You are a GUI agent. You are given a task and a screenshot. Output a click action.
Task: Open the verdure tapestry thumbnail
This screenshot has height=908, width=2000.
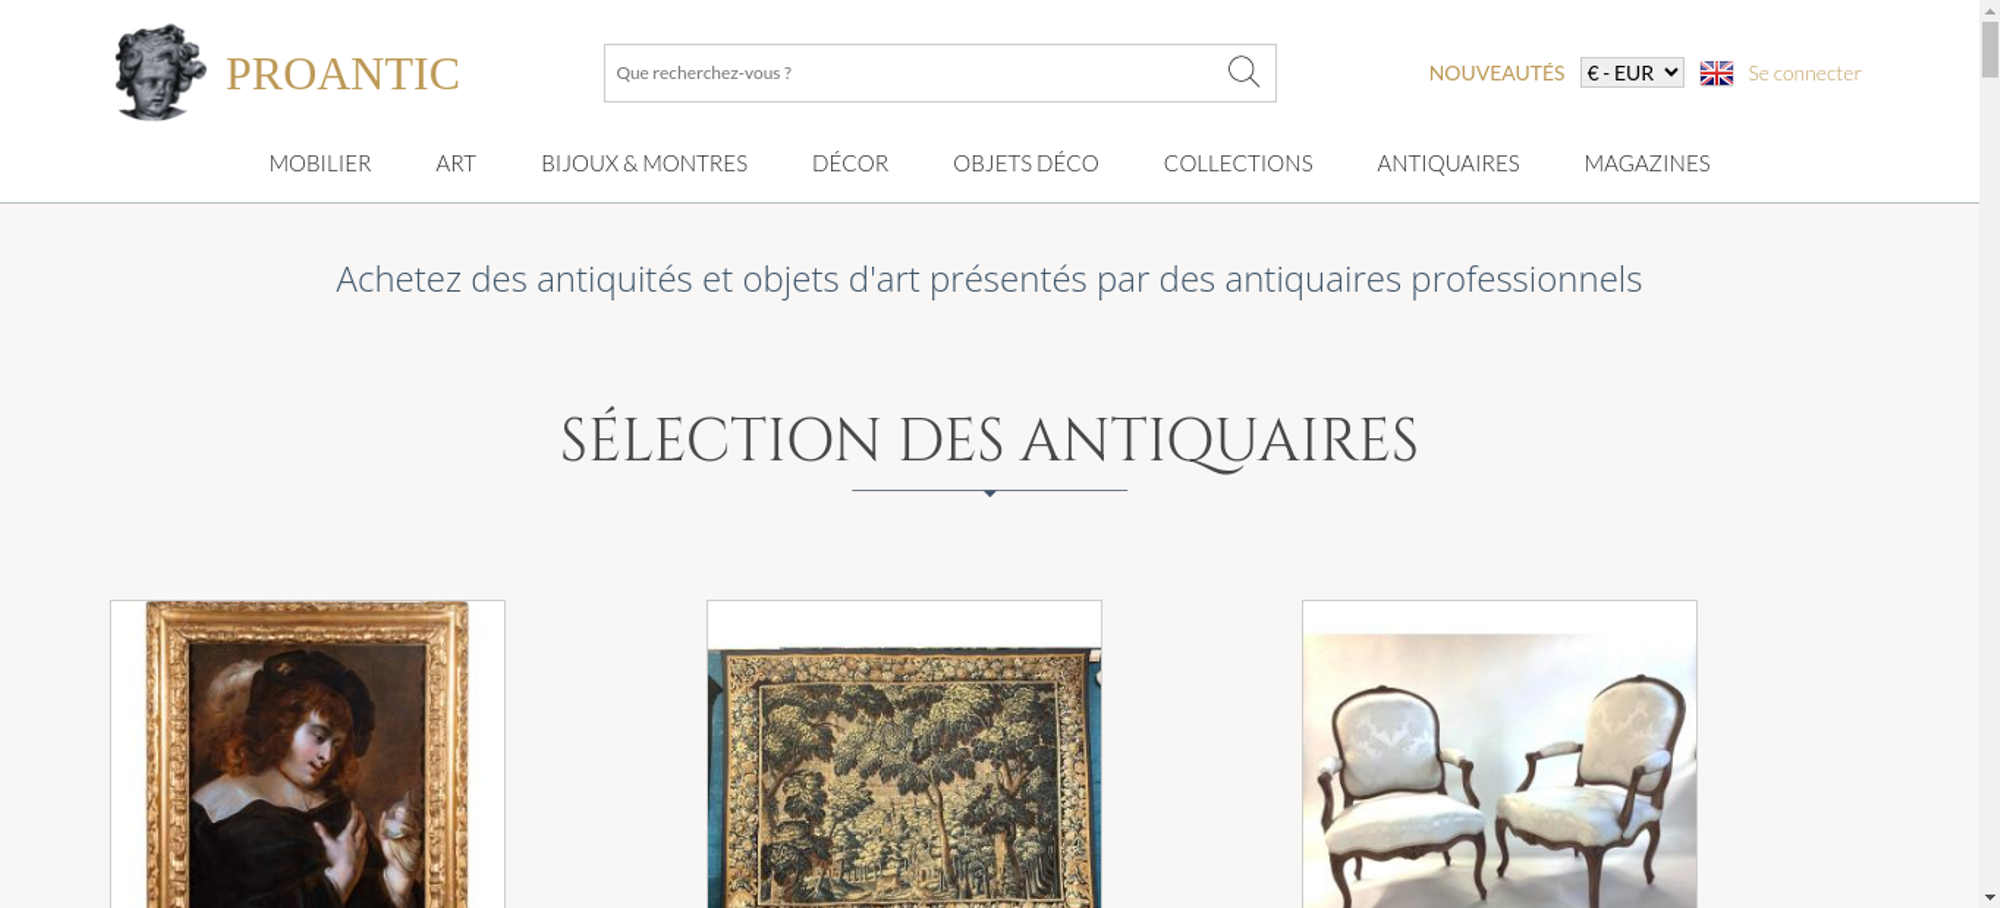point(904,754)
